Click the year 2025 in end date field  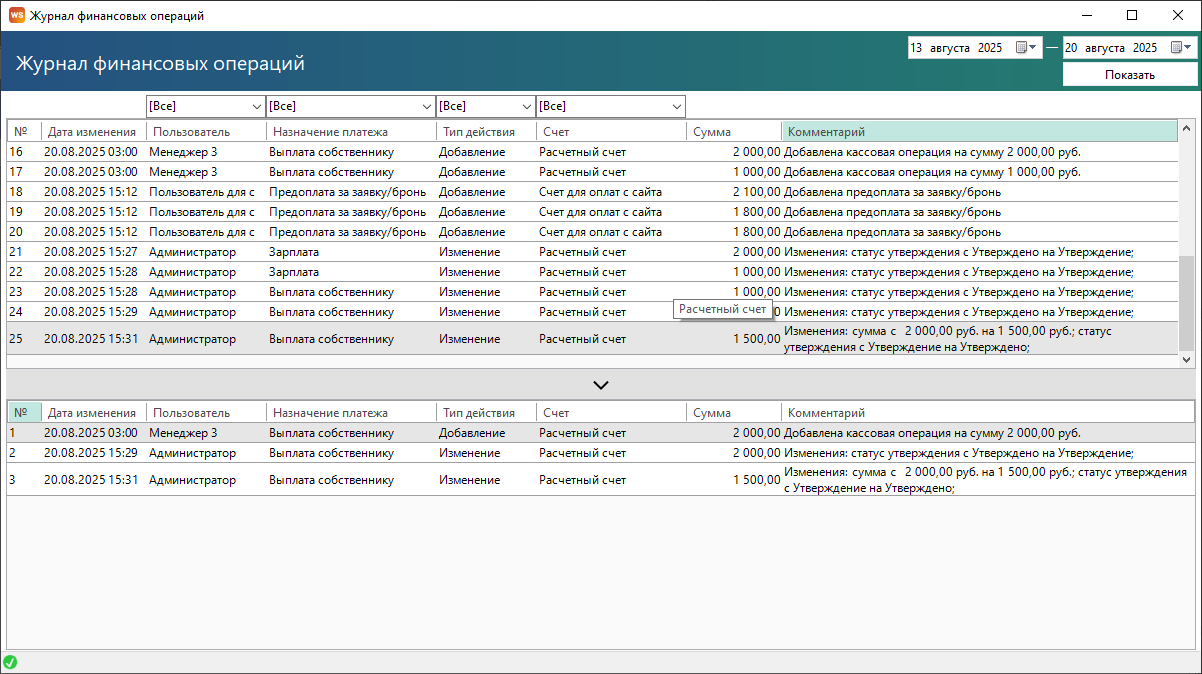coord(1144,48)
